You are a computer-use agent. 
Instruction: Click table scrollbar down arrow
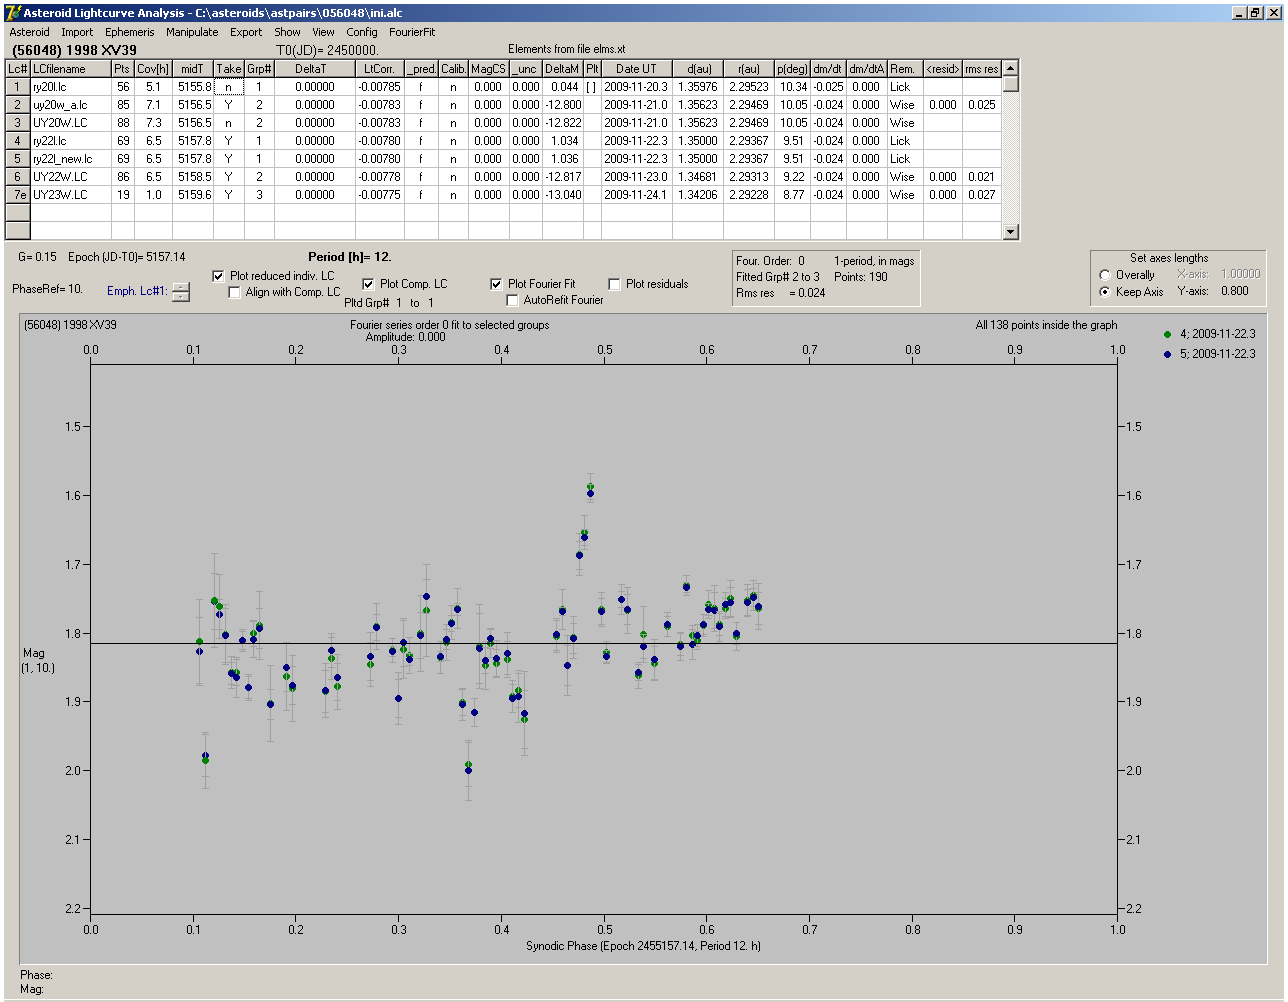[x=1010, y=232]
